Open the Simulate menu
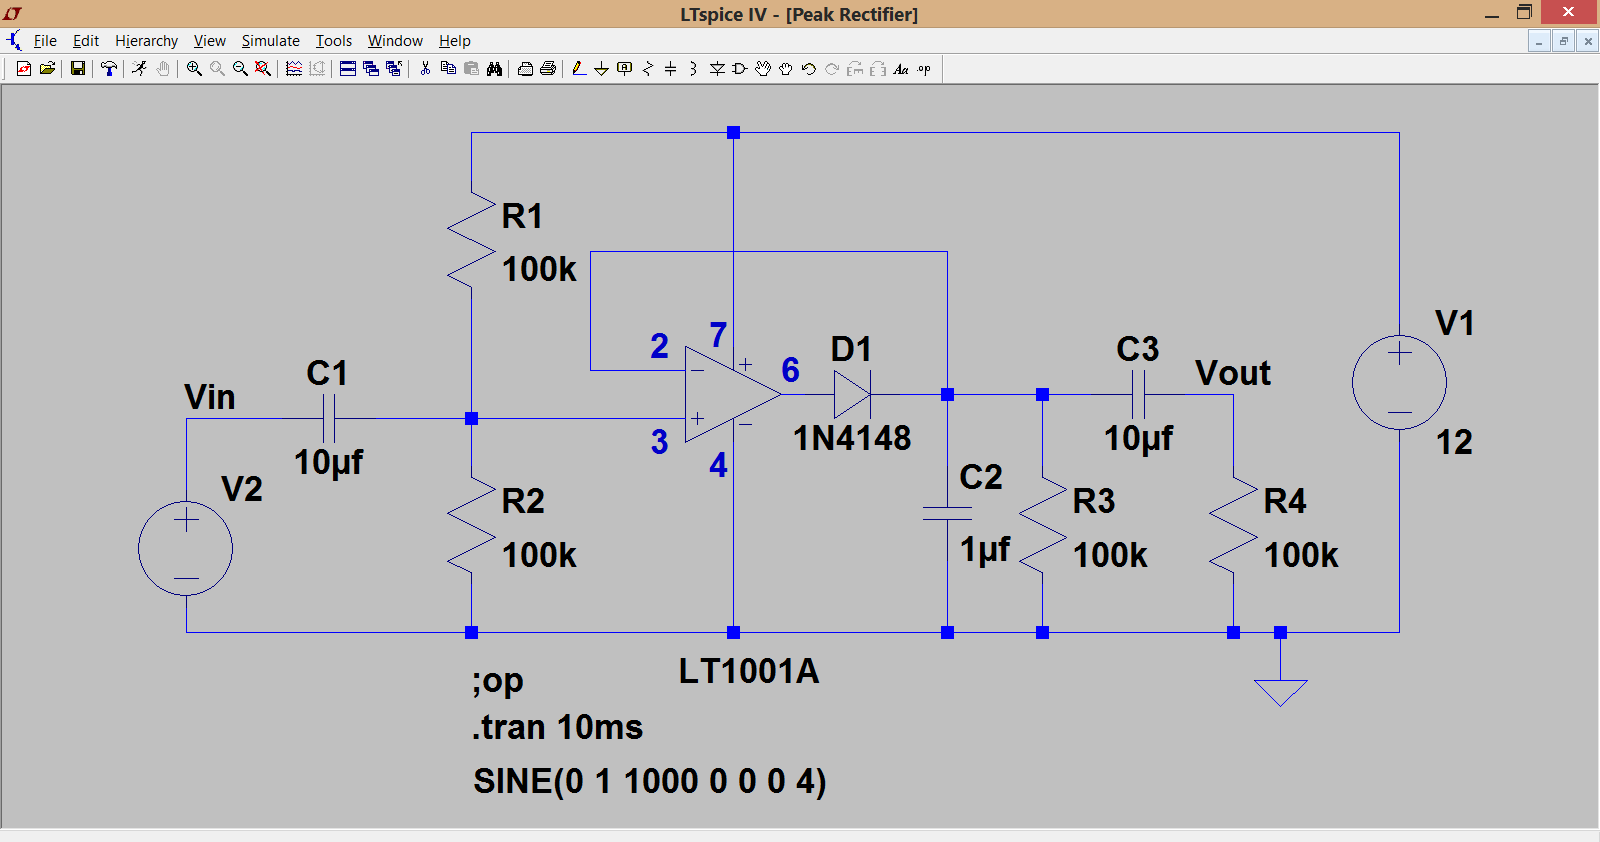 tap(271, 41)
